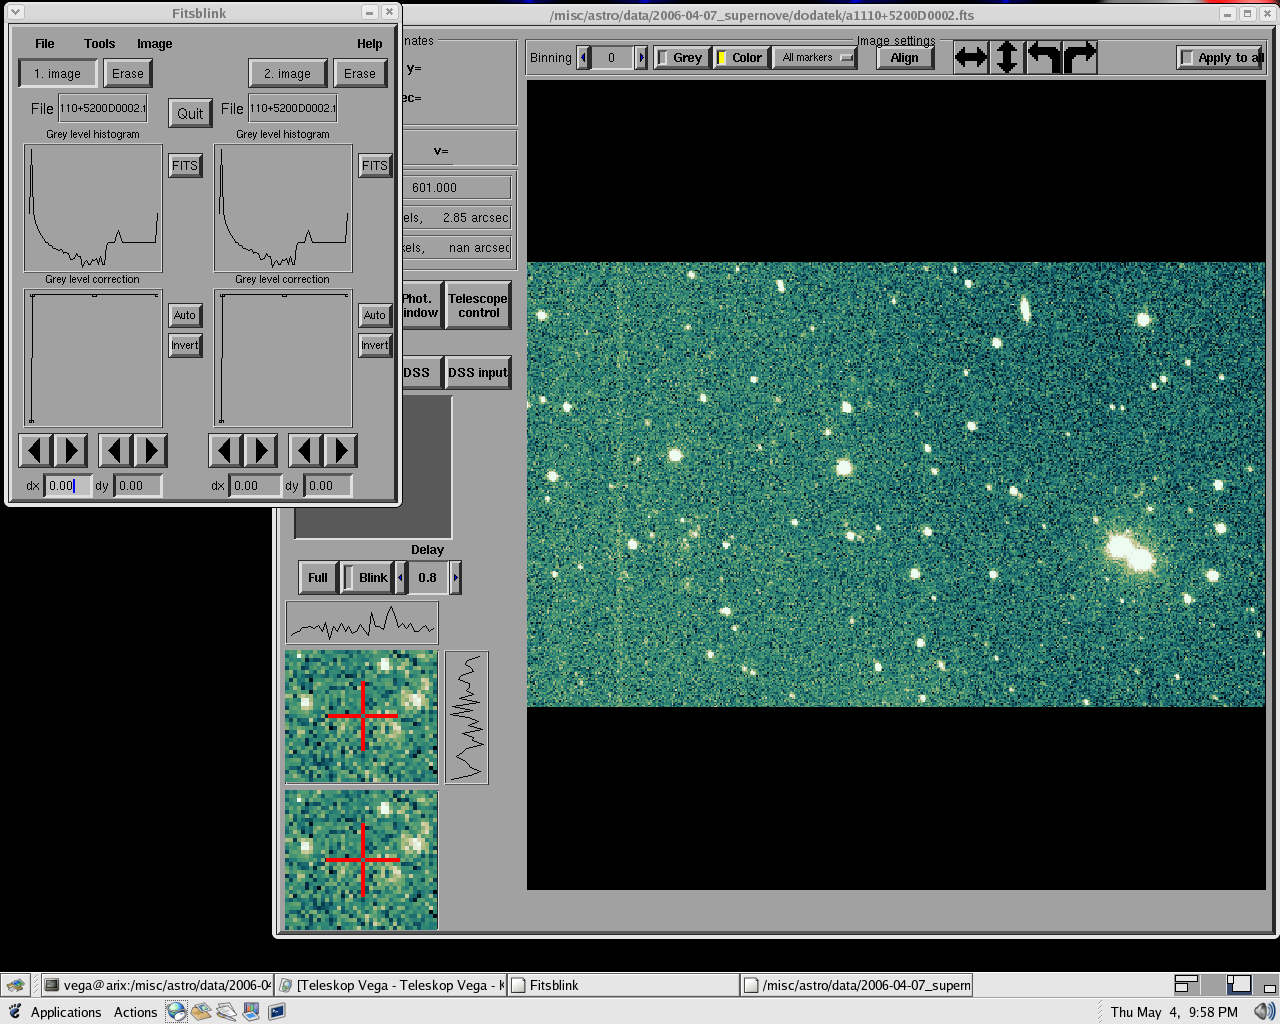Screen dimensions: 1280x1024
Task: Open FITS header for first image
Action: tap(185, 166)
